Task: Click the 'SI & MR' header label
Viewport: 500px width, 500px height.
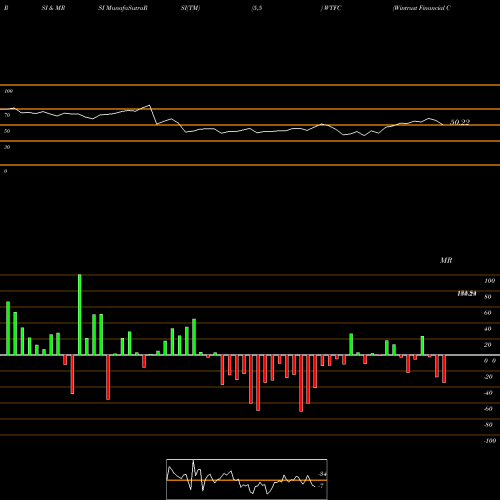Action: click(x=53, y=8)
